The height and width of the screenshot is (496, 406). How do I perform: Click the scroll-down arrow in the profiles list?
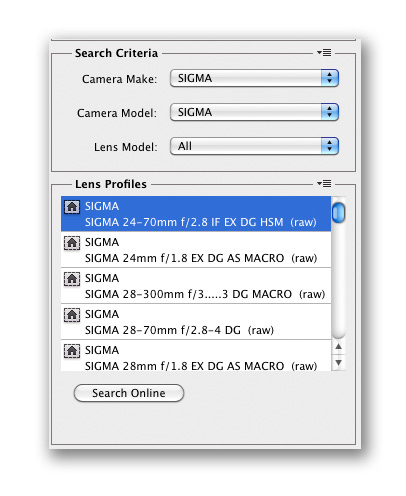click(x=339, y=362)
